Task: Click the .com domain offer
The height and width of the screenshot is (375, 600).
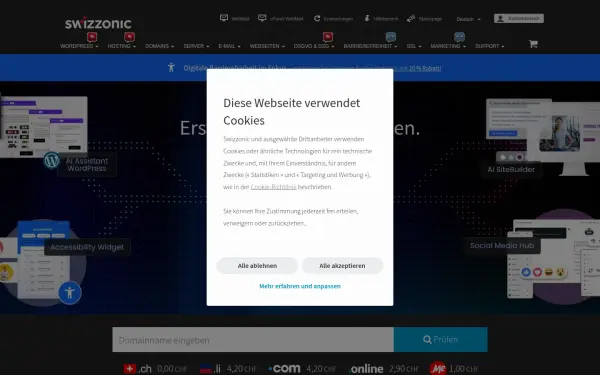Action: (x=302, y=368)
